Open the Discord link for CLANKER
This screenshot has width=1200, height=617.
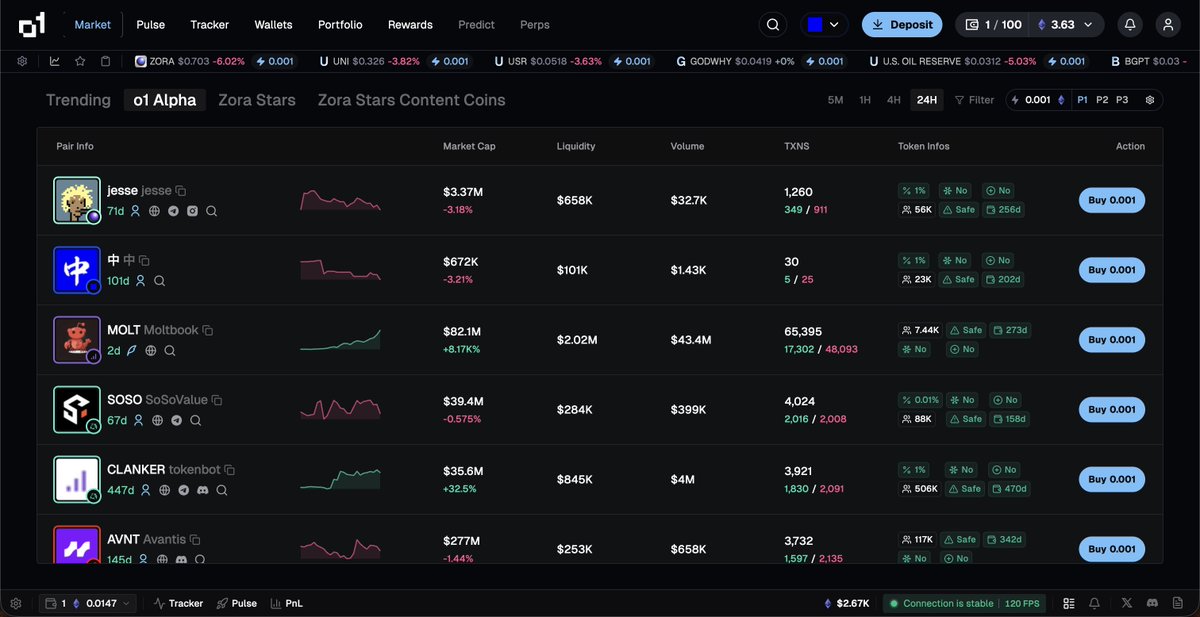203,490
